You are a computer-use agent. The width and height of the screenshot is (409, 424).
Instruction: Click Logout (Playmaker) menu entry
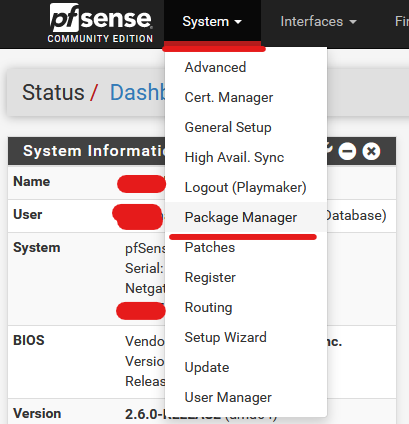(x=245, y=187)
